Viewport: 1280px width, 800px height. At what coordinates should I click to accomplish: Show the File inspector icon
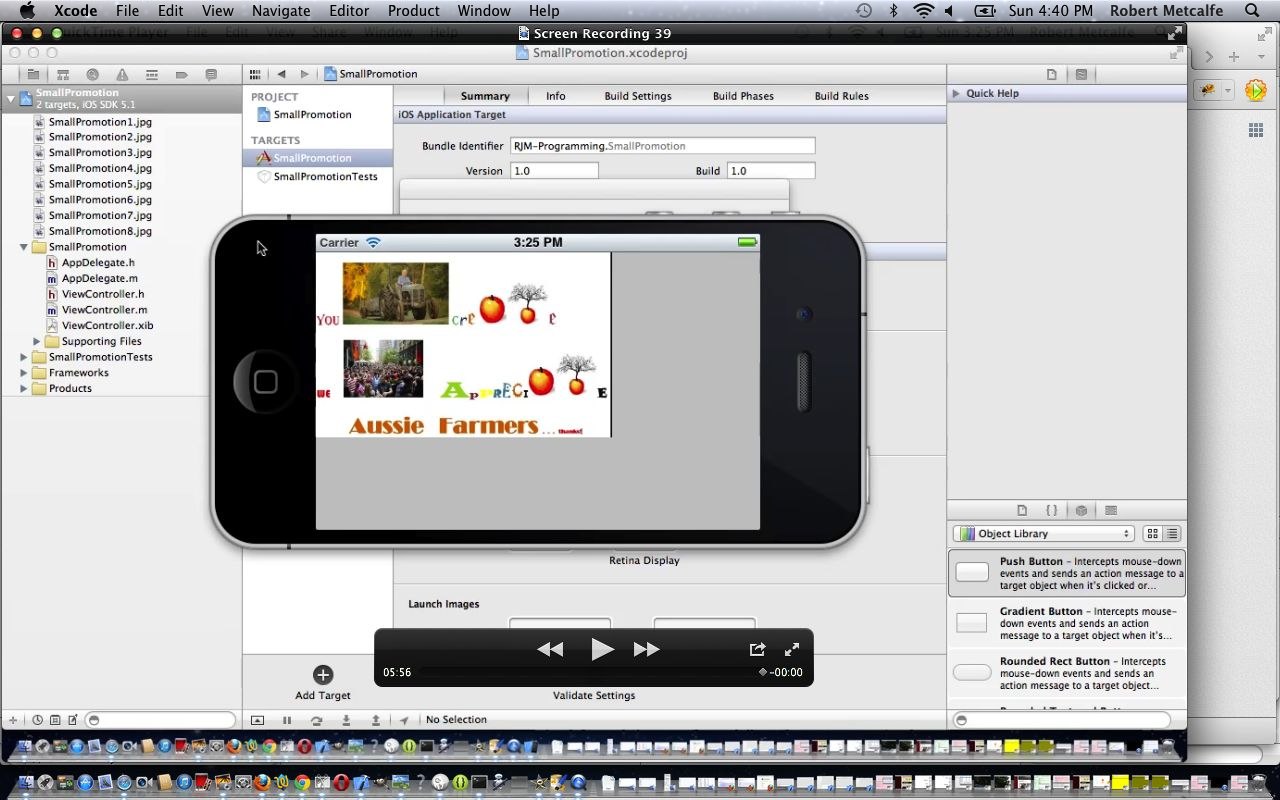point(1051,74)
